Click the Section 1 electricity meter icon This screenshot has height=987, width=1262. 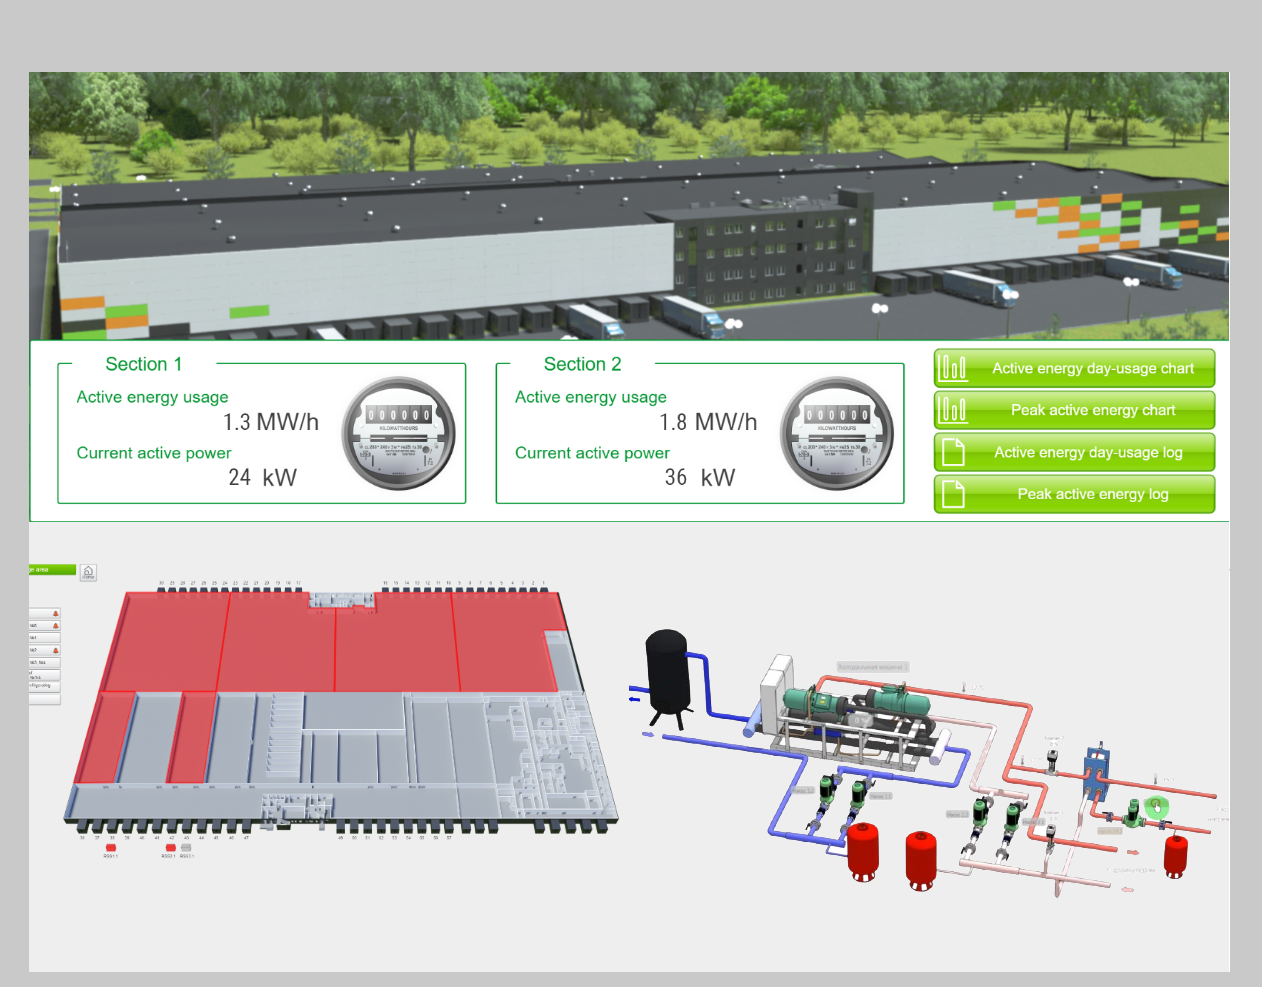click(399, 433)
